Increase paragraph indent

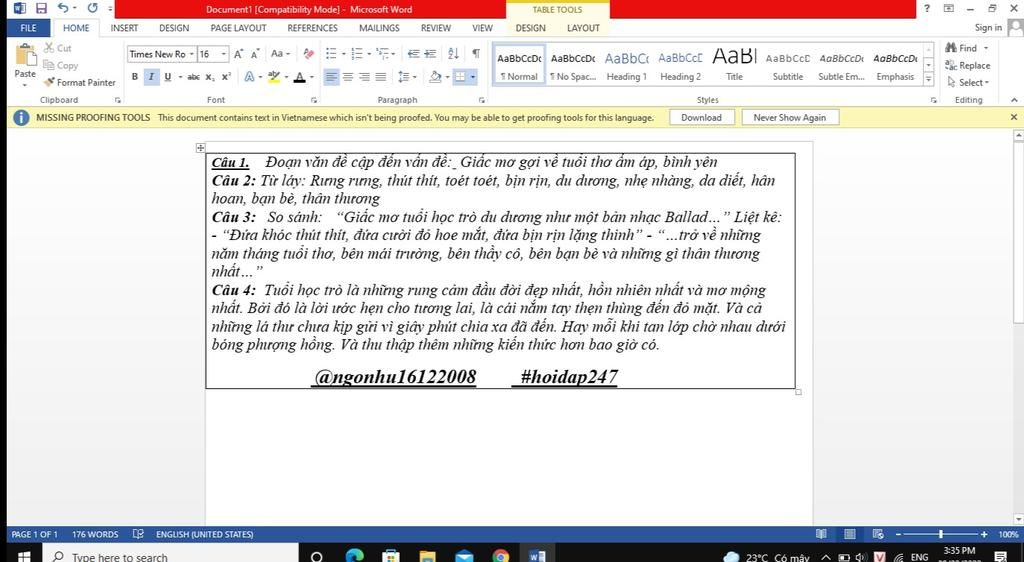pyautogui.click(x=430, y=54)
